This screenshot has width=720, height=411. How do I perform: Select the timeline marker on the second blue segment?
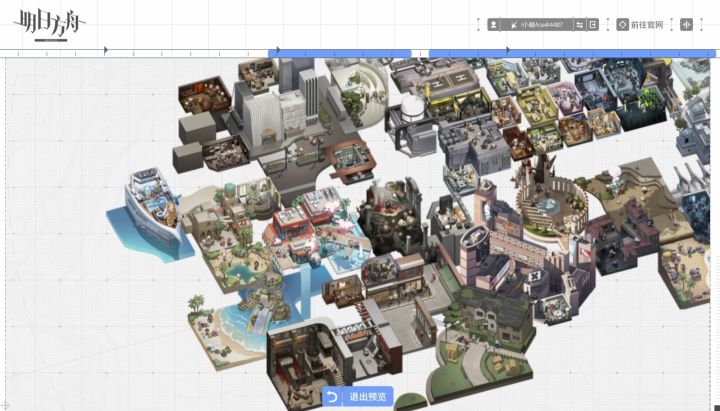508,50
